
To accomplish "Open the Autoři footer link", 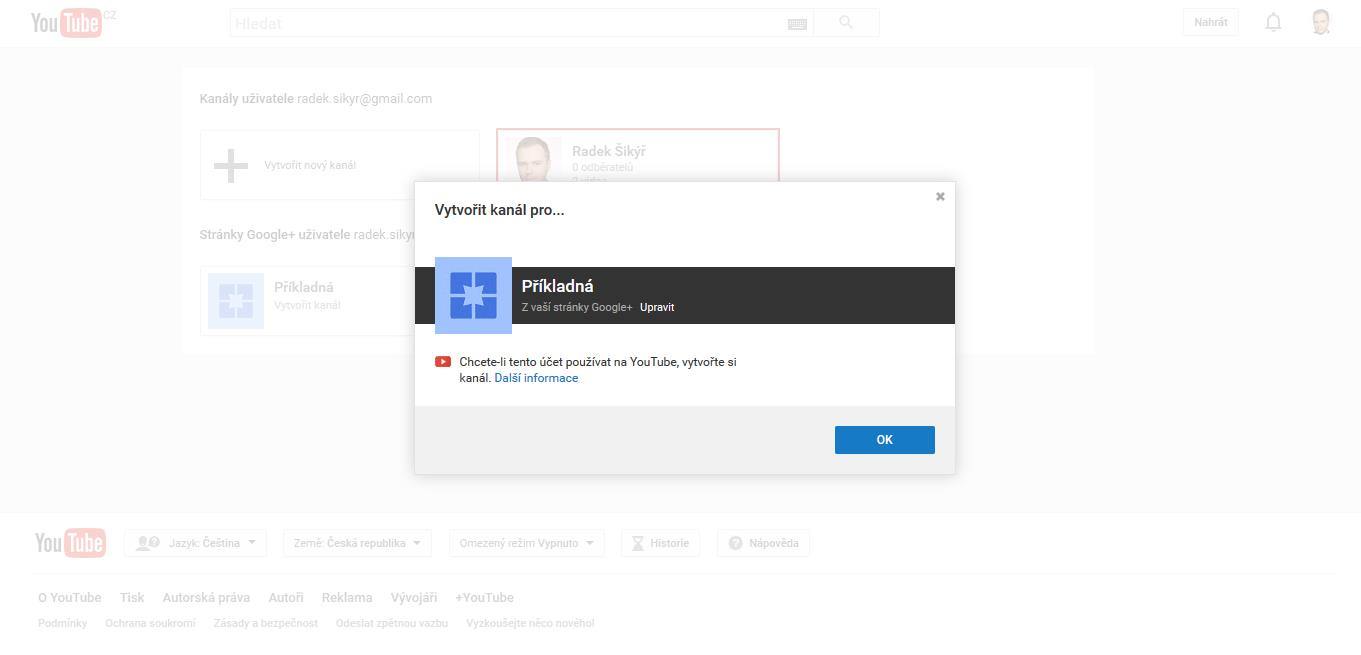I will (x=286, y=598).
